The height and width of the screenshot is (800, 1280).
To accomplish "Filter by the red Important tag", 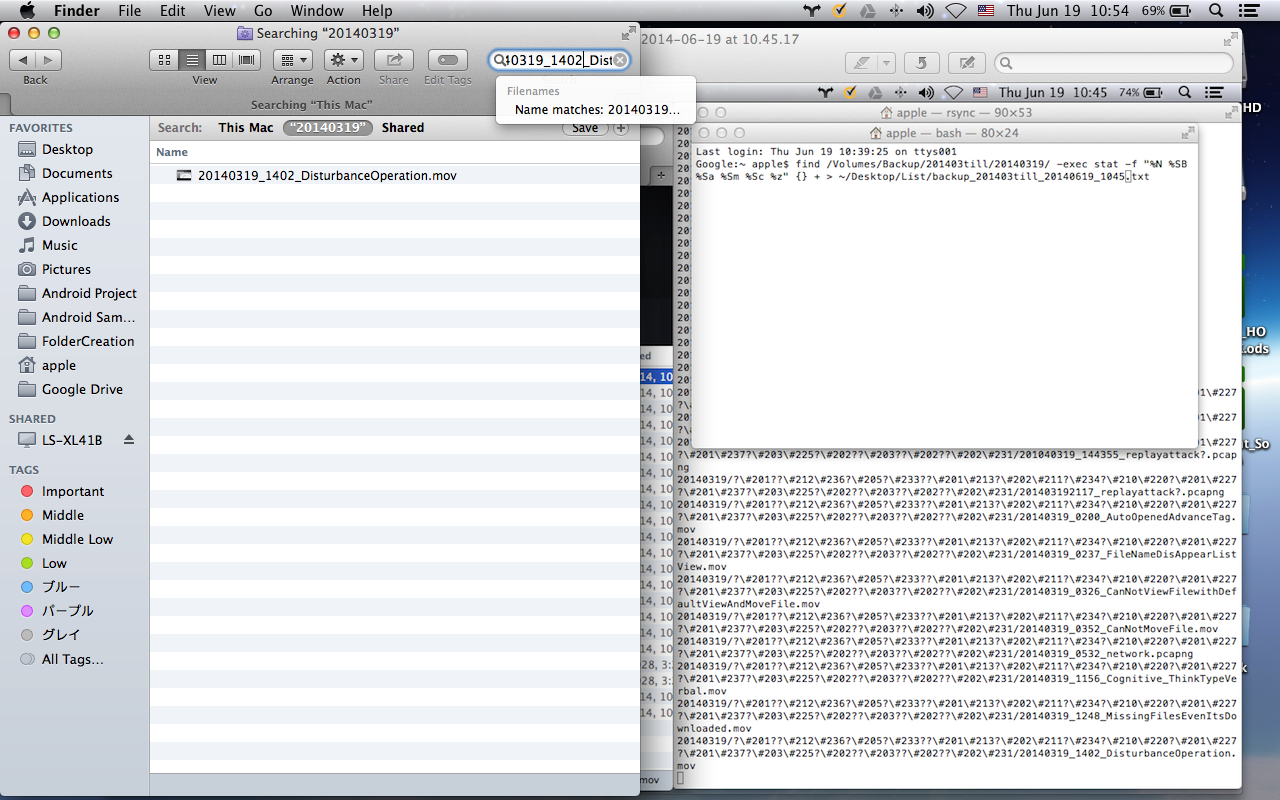I will click(x=73, y=491).
